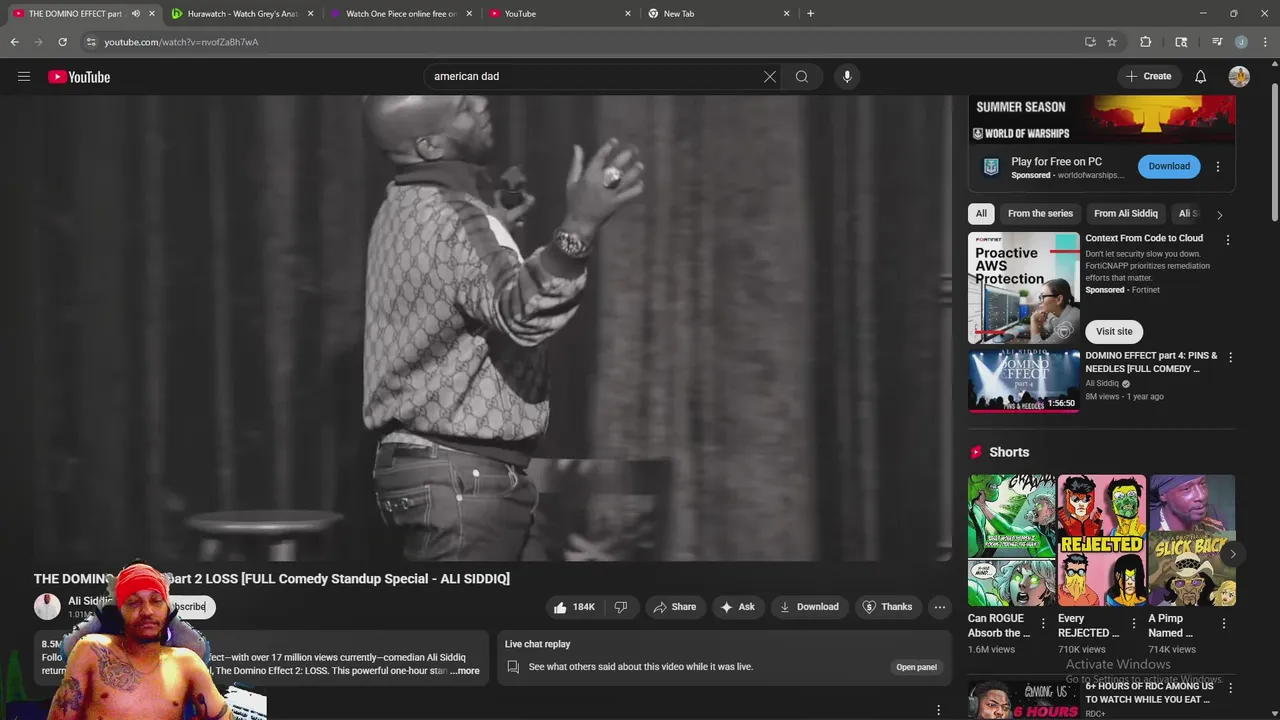View site information icon in address bar

[x=90, y=42]
